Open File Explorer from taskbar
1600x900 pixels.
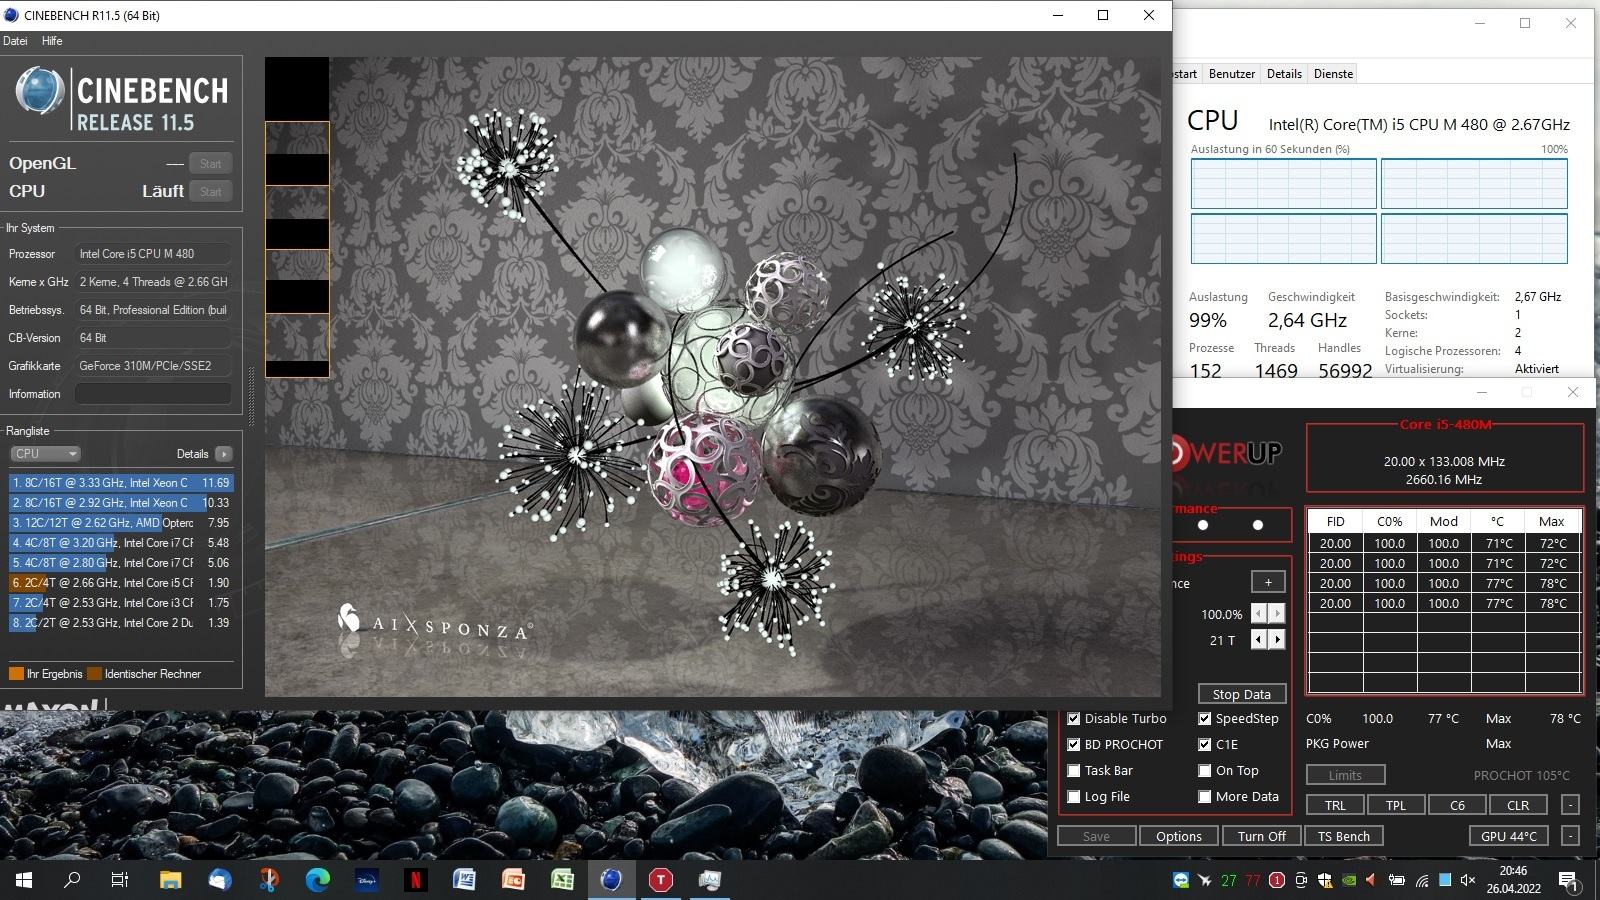(x=171, y=880)
